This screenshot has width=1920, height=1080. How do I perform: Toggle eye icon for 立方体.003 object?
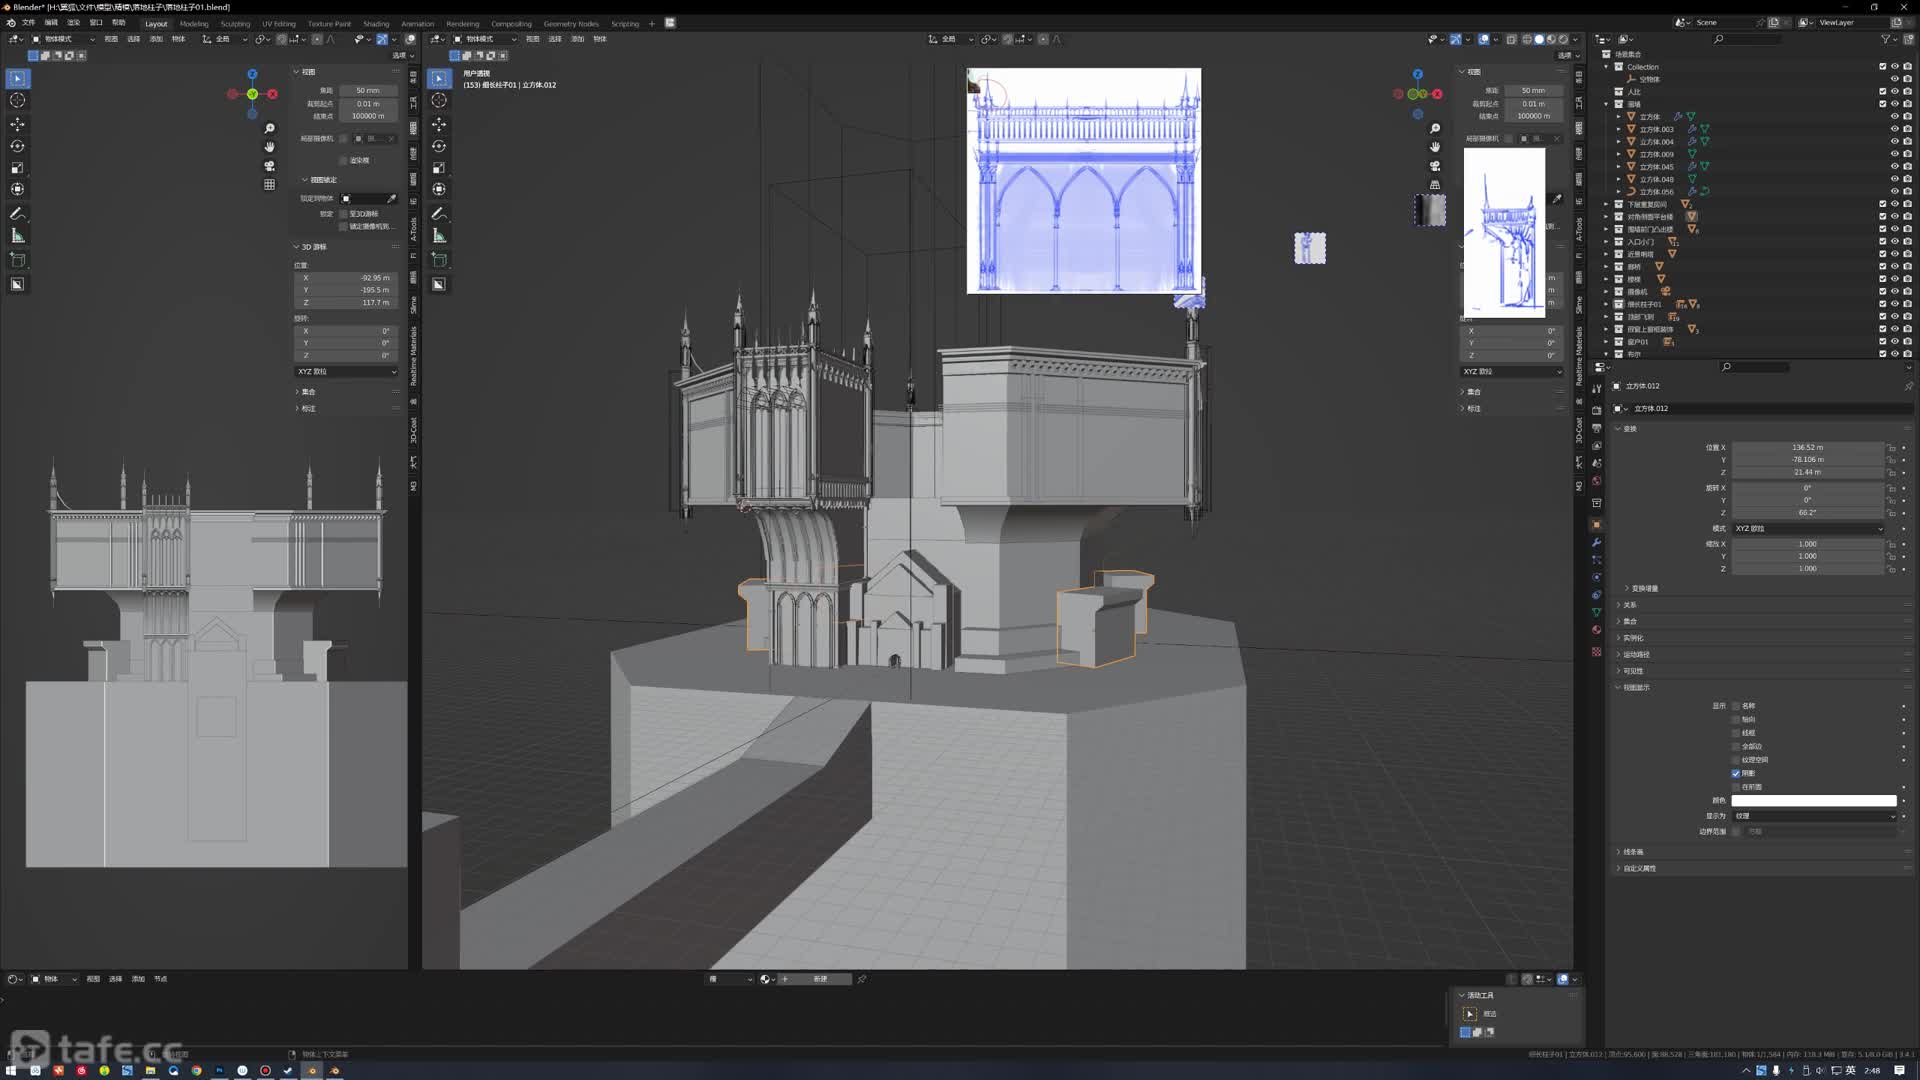tap(1894, 129)
